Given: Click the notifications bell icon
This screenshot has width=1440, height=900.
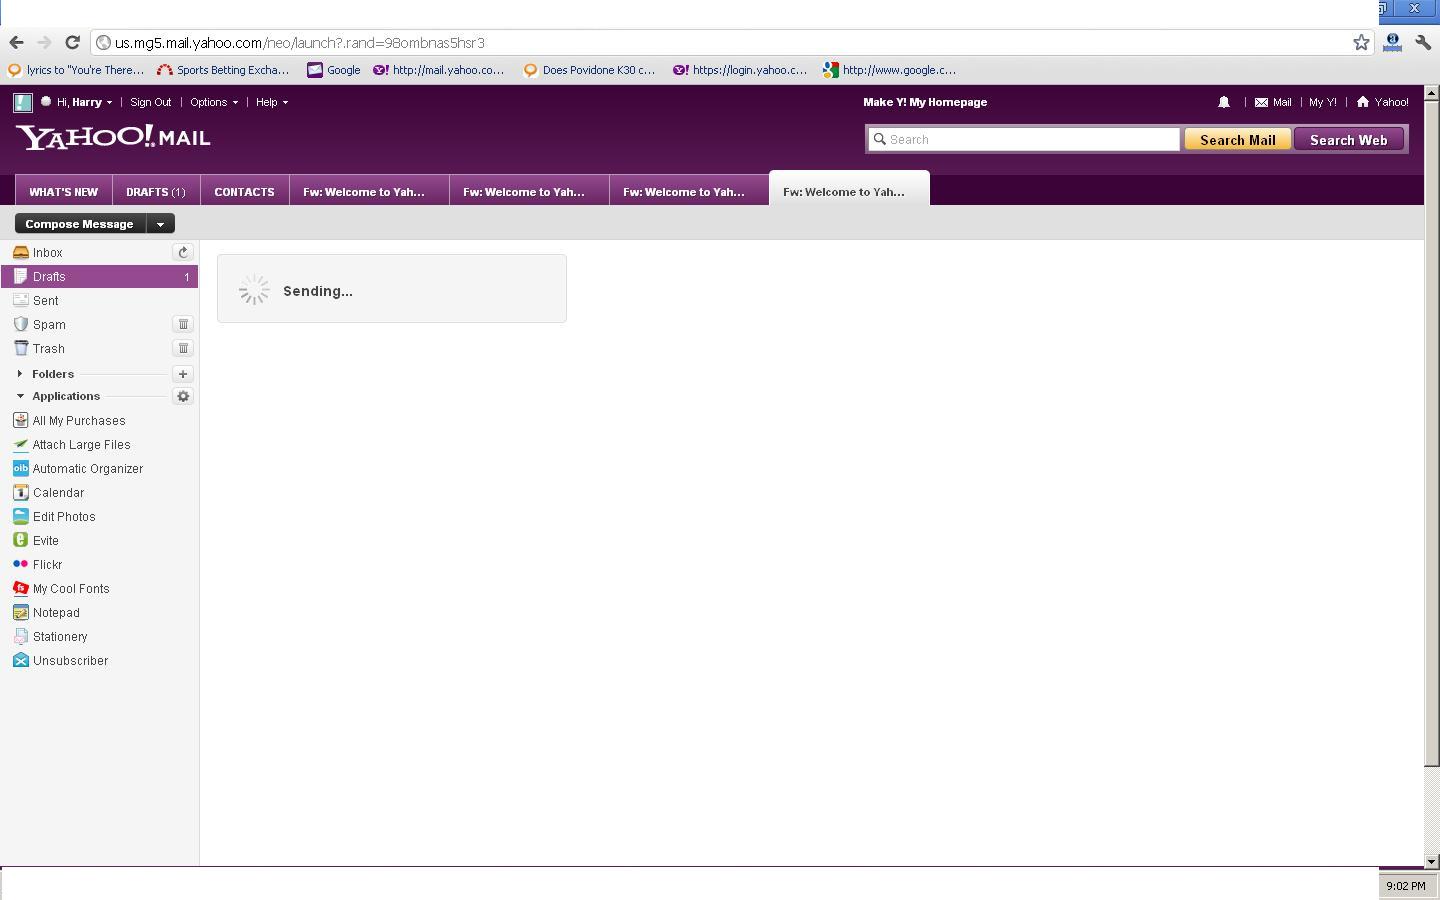Looking at the screenshot, I should point(1223,102).
